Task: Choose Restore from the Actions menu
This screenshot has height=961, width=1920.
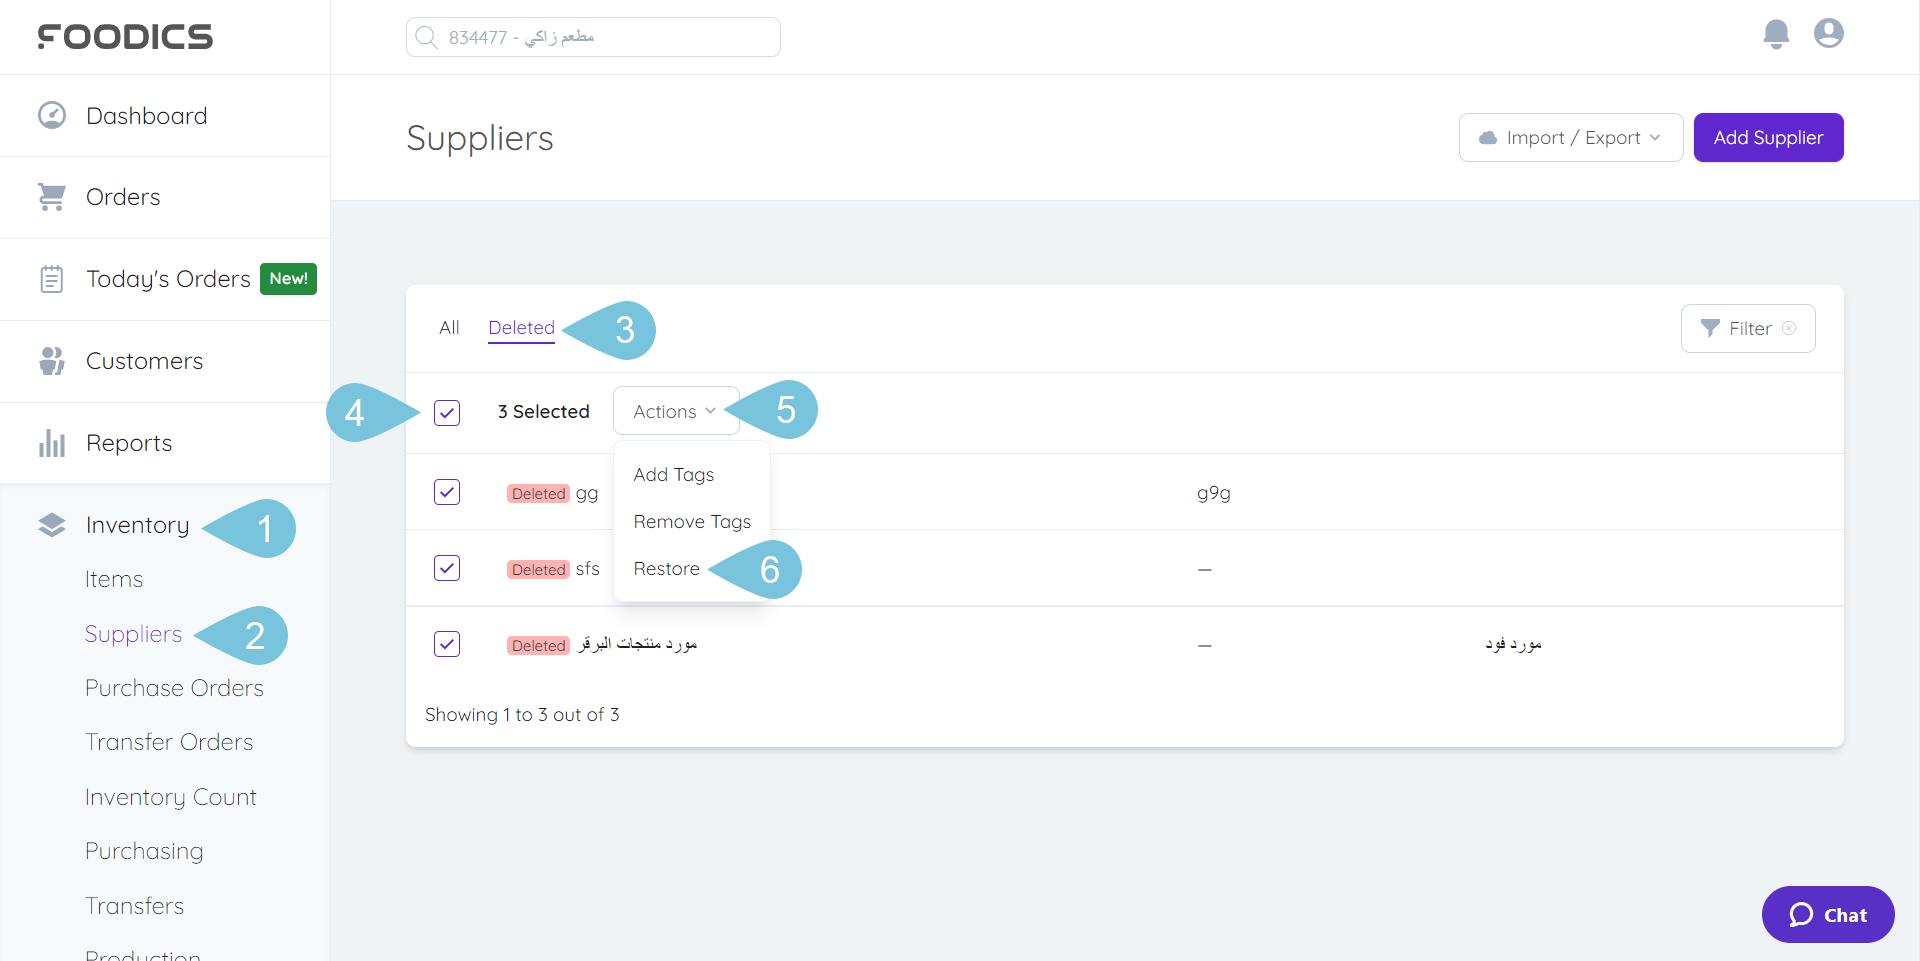Action: click(666, 569)
